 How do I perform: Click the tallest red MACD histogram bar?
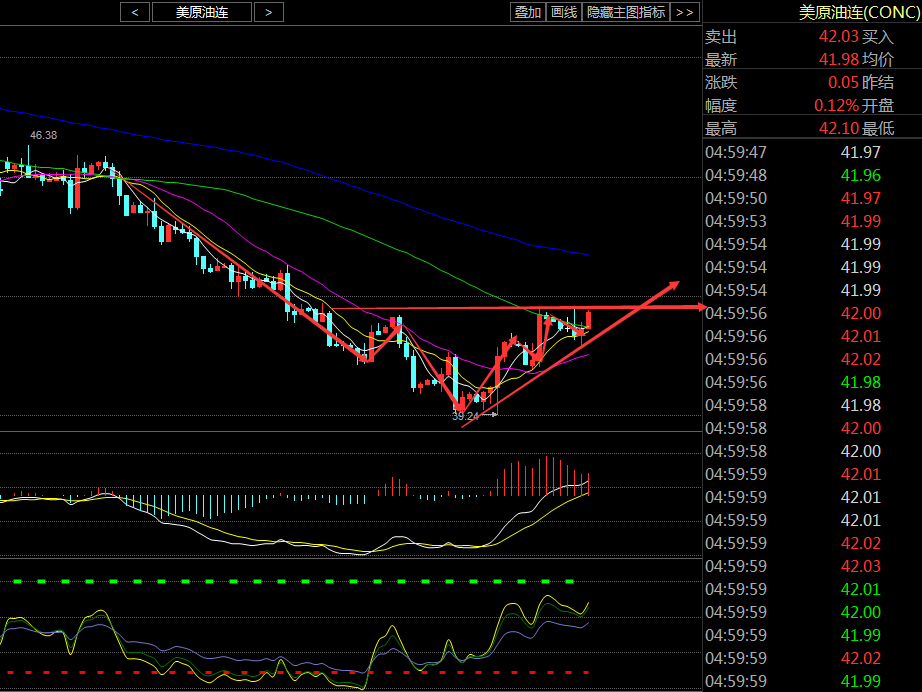[547, 475]
